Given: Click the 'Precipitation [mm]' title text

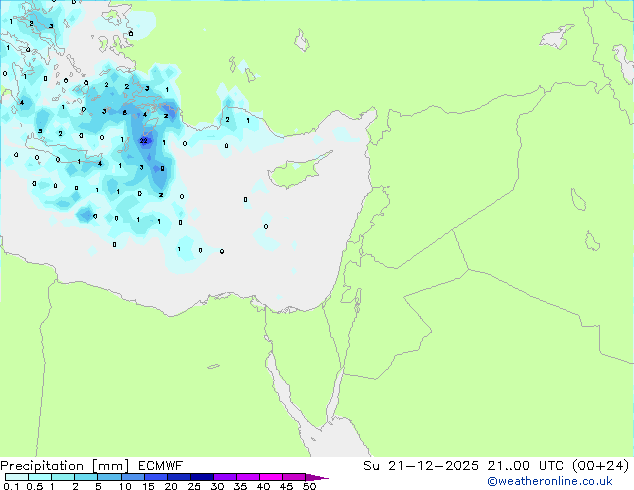Looking at the screenshot, I should click(65, 466).
